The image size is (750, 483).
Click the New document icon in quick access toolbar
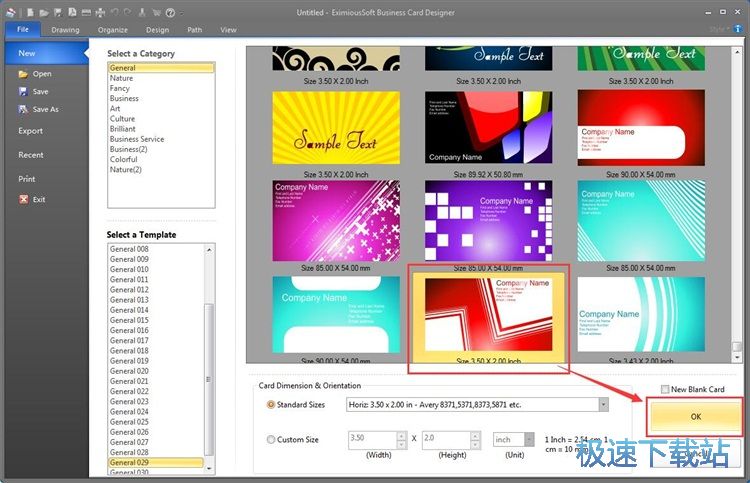click(30, 12)
